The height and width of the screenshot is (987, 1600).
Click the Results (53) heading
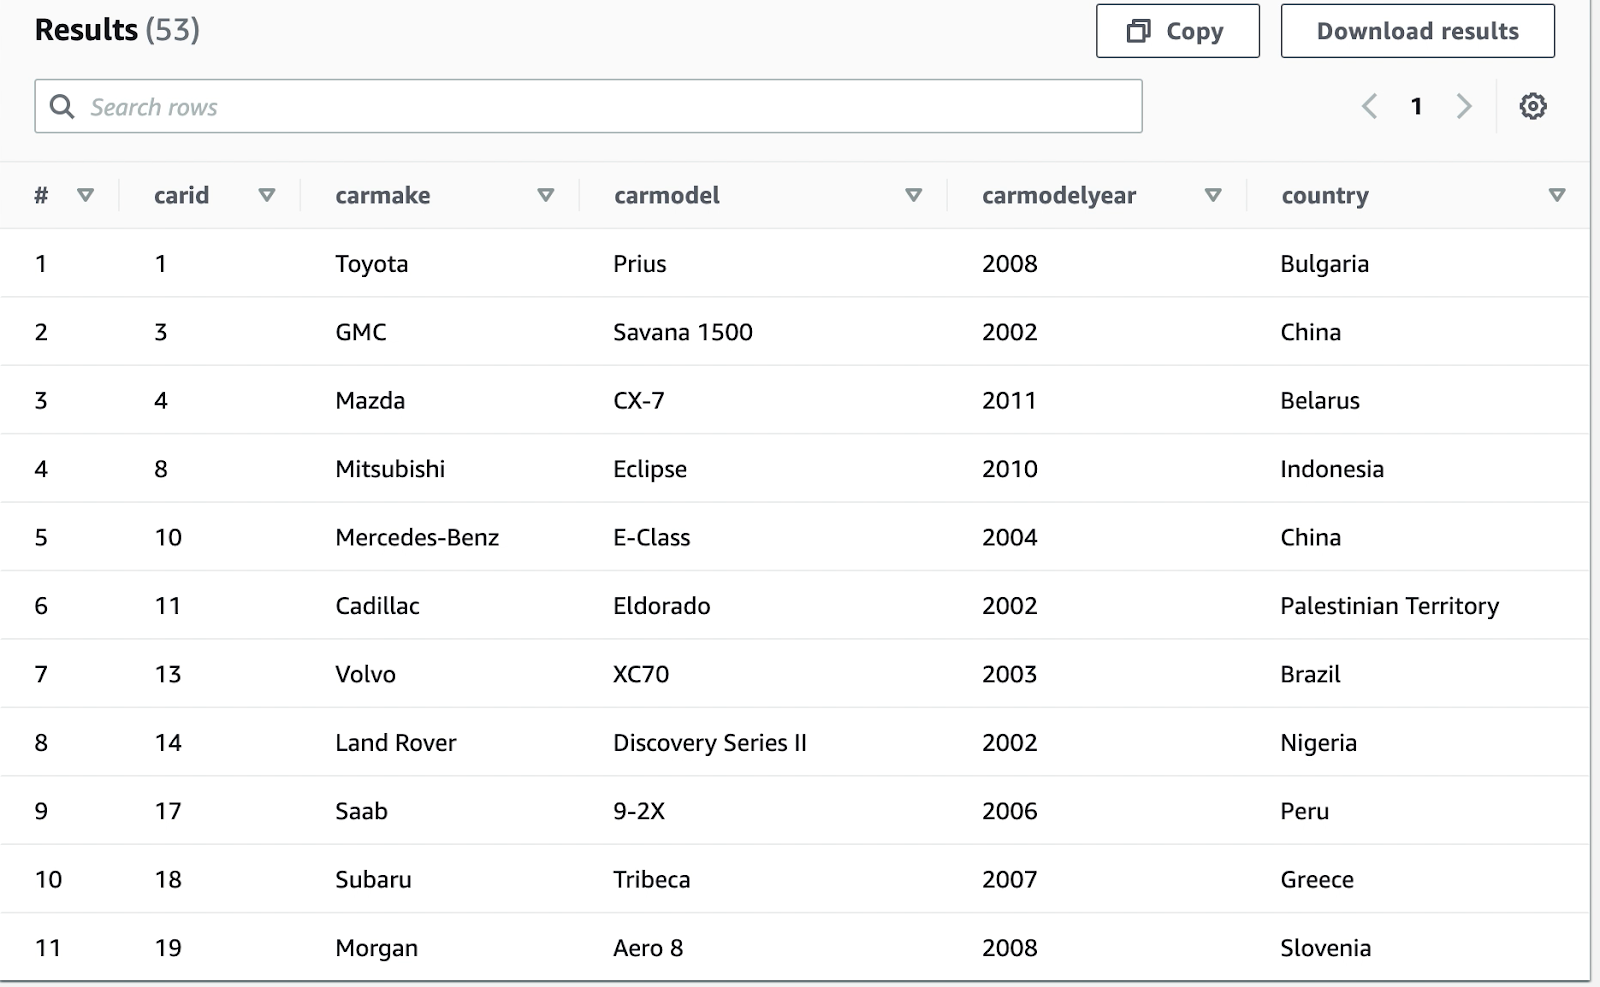[117, 30]
